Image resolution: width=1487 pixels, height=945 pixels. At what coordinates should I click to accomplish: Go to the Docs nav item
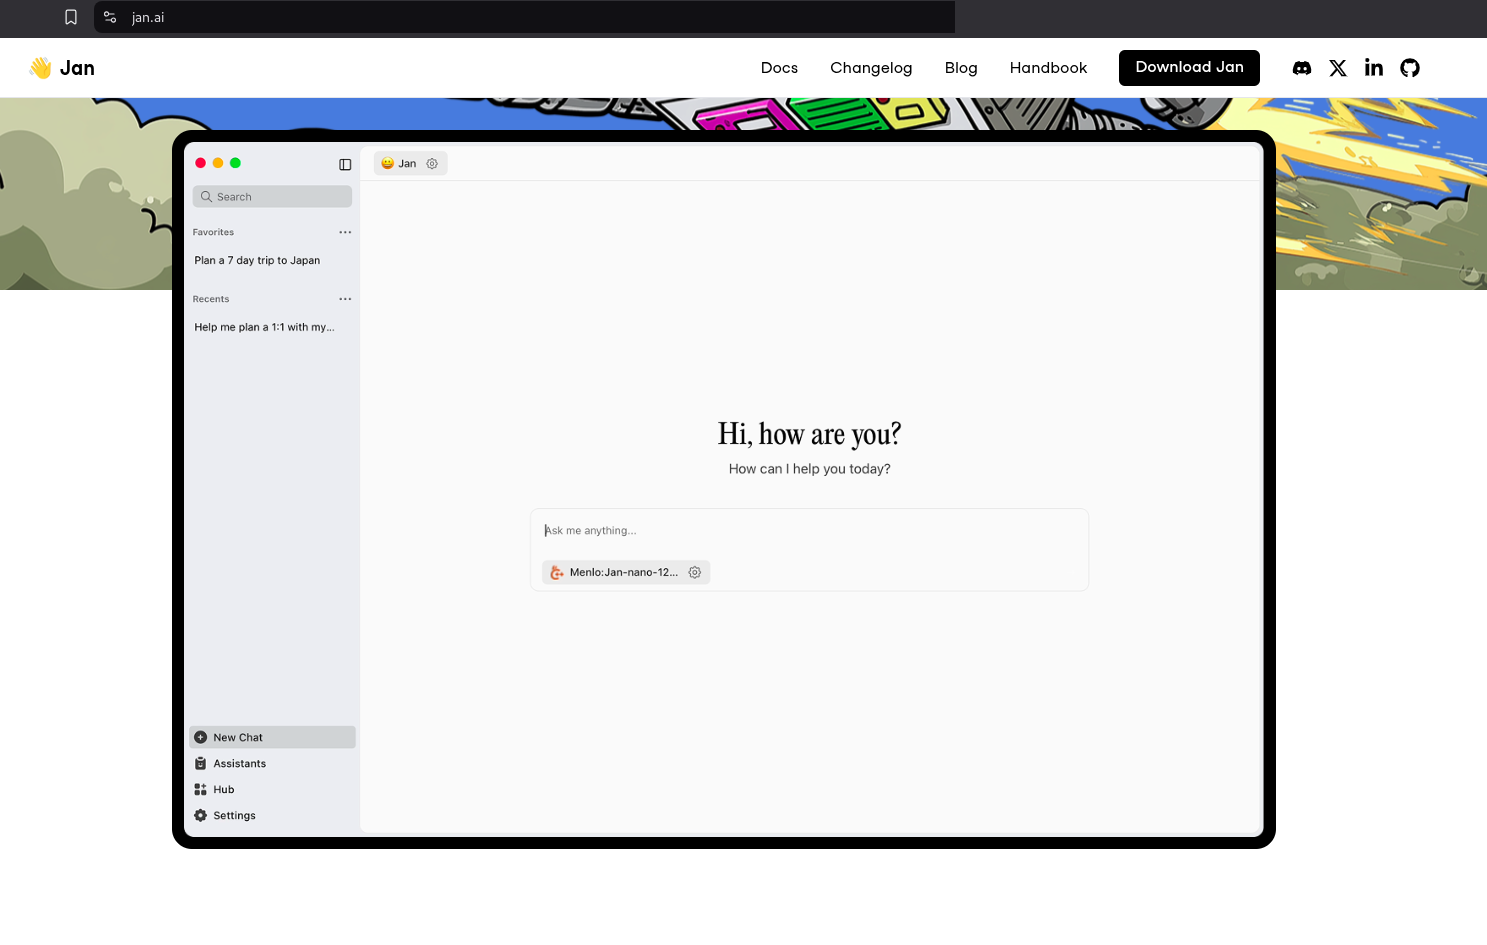point(779,68)
